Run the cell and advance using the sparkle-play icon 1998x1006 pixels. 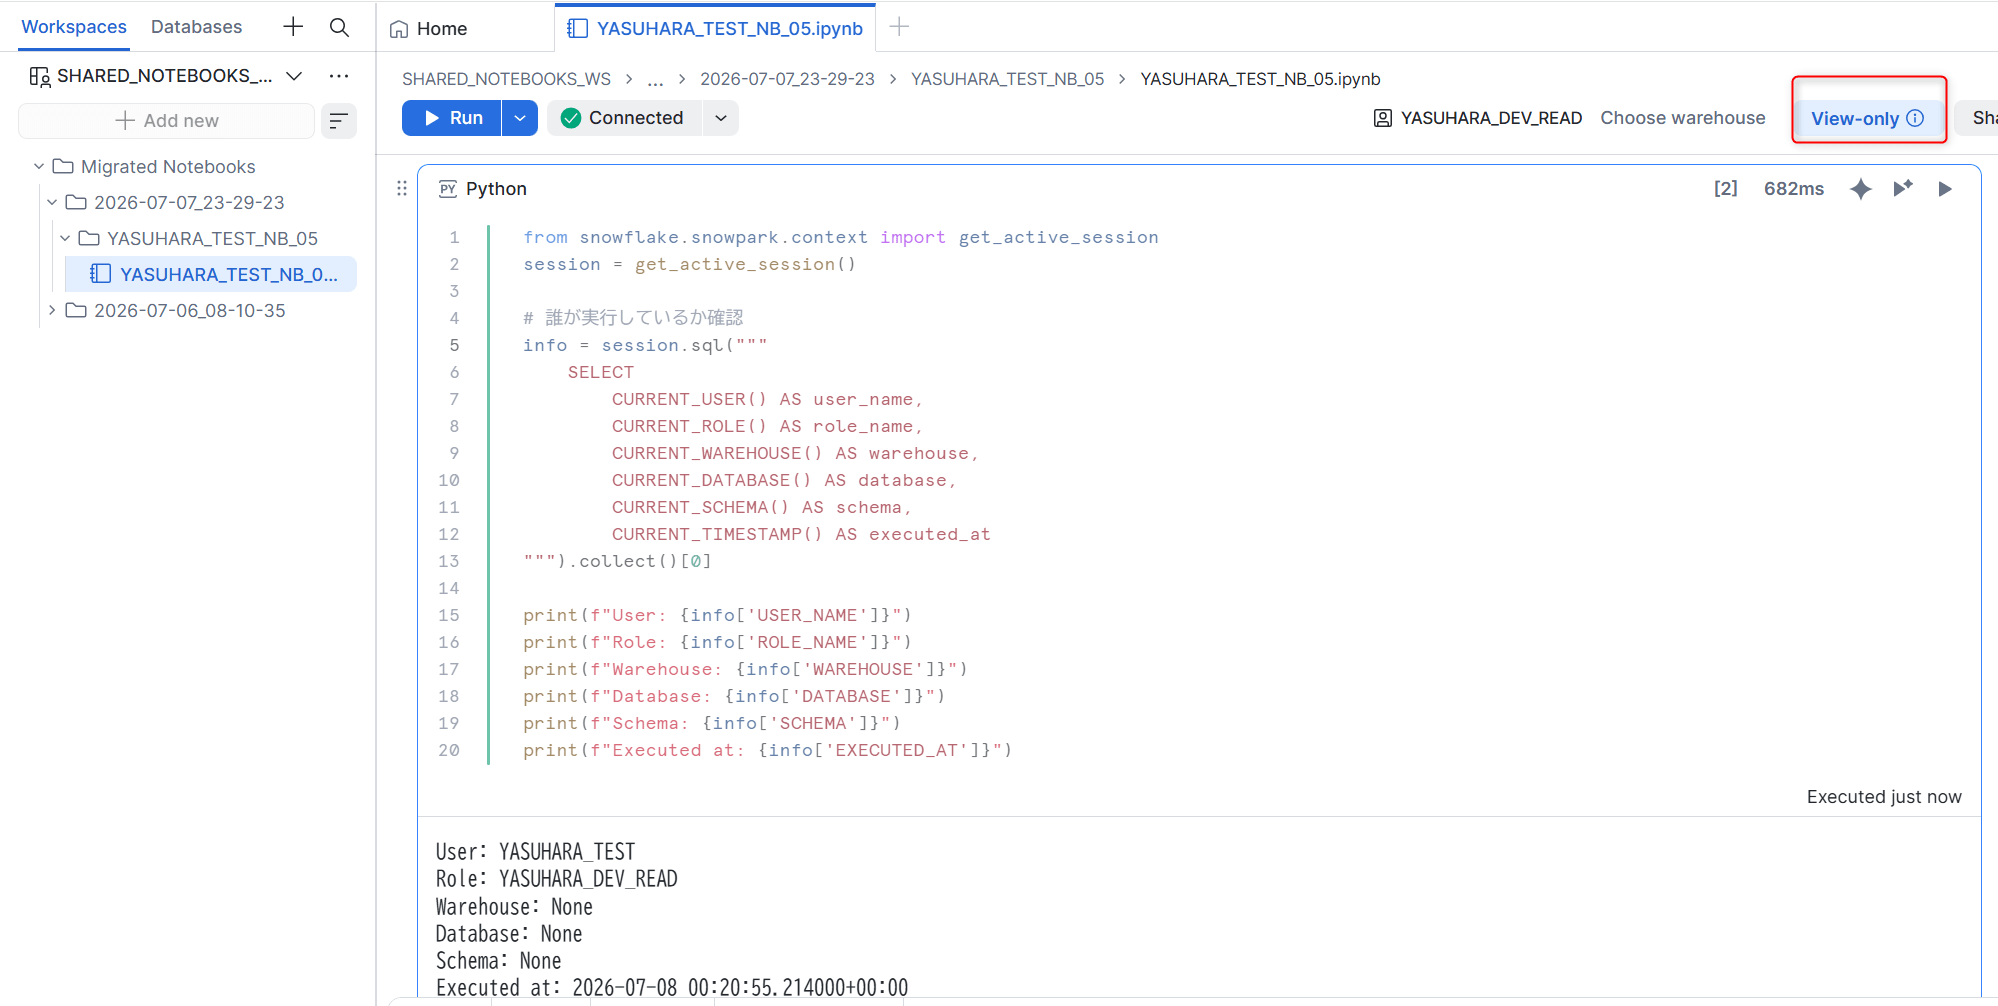point(1903,189)
